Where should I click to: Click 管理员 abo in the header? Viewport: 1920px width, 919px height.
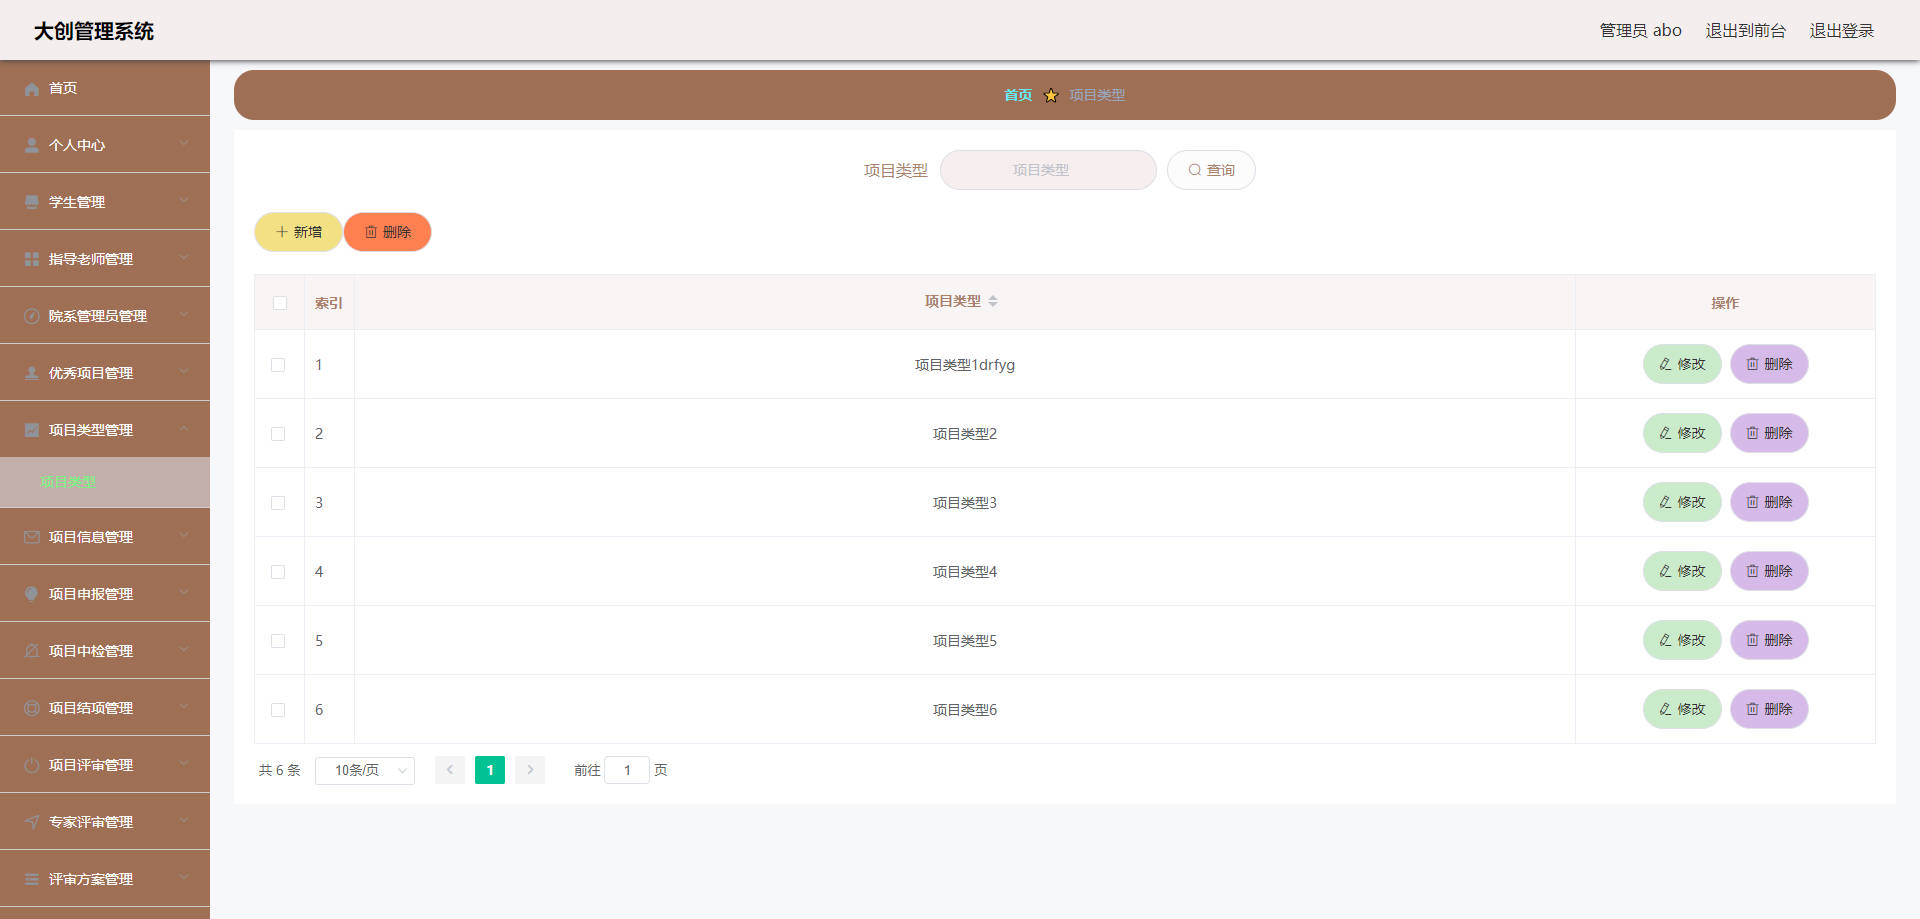(x=1640, y=31)
